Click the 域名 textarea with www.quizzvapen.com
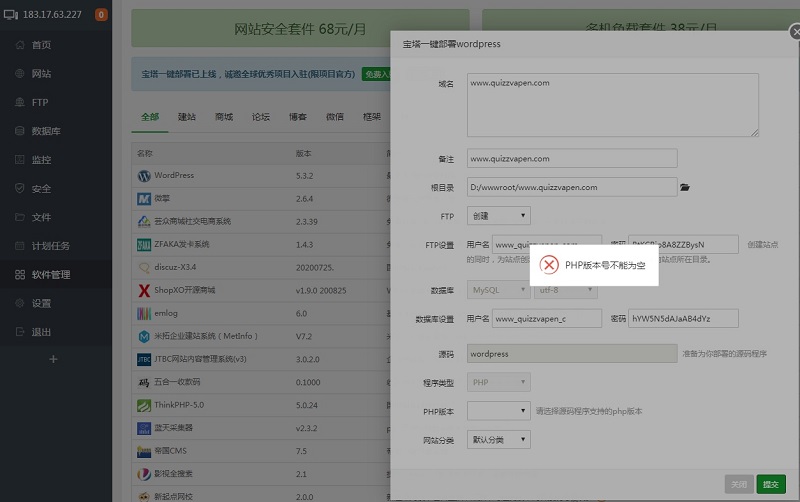Image resolution: width=800 pixels, height=502 pixels. [613, 105]
